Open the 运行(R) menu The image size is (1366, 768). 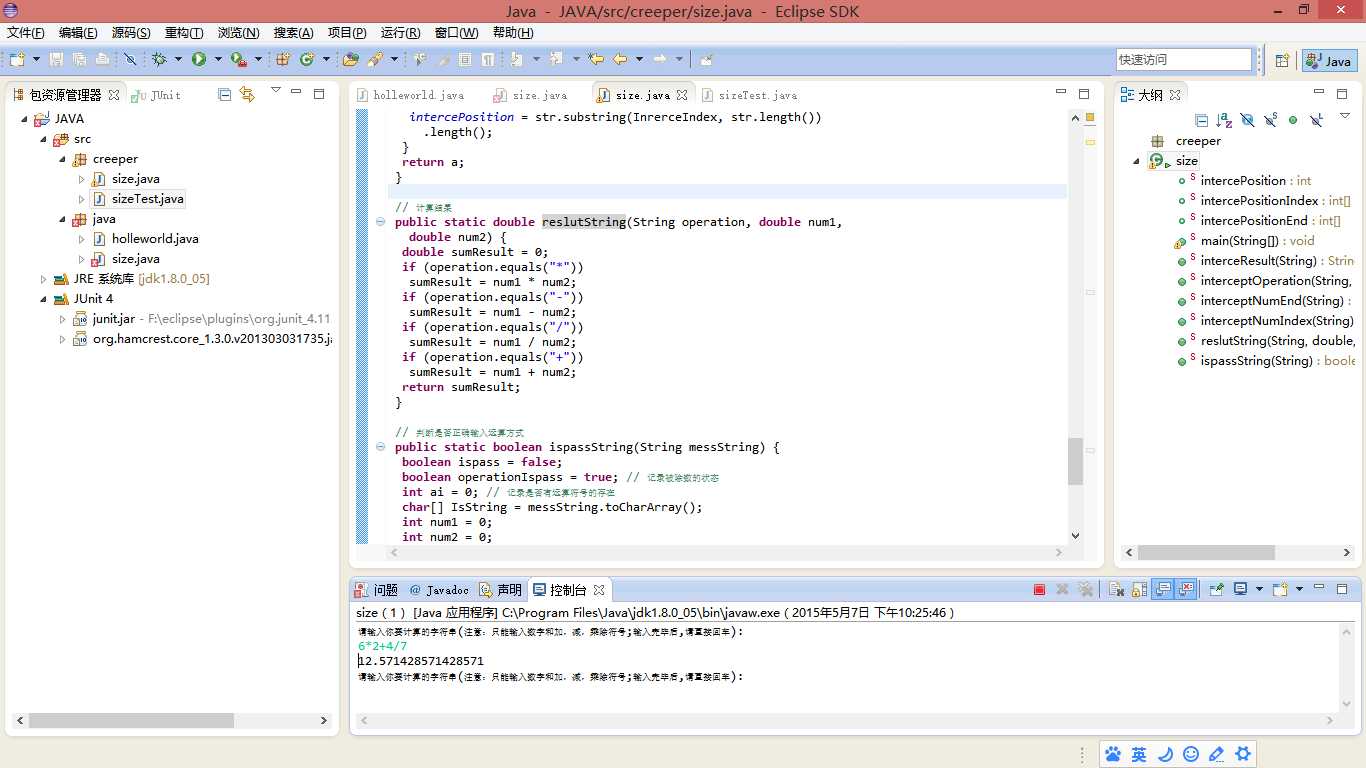click(x=401, y=33)
